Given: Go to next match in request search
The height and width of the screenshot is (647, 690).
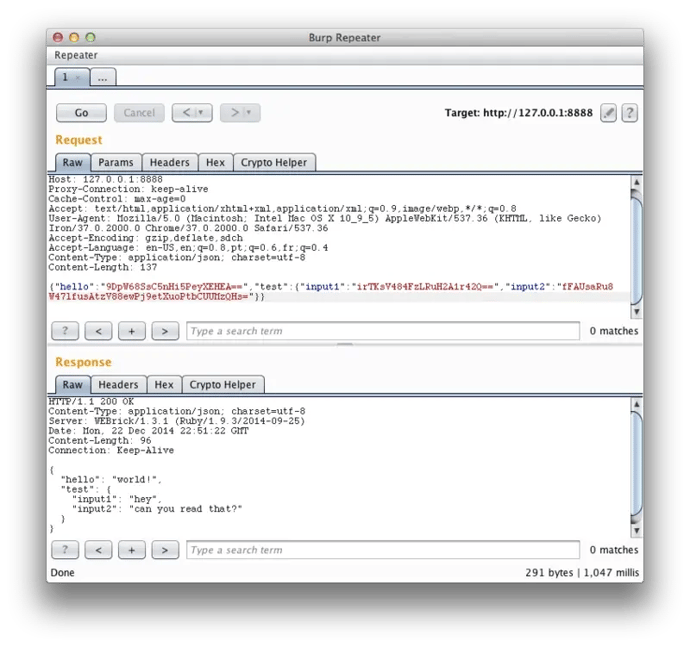Looking at the screenshot, I should [x=166, y=331].
